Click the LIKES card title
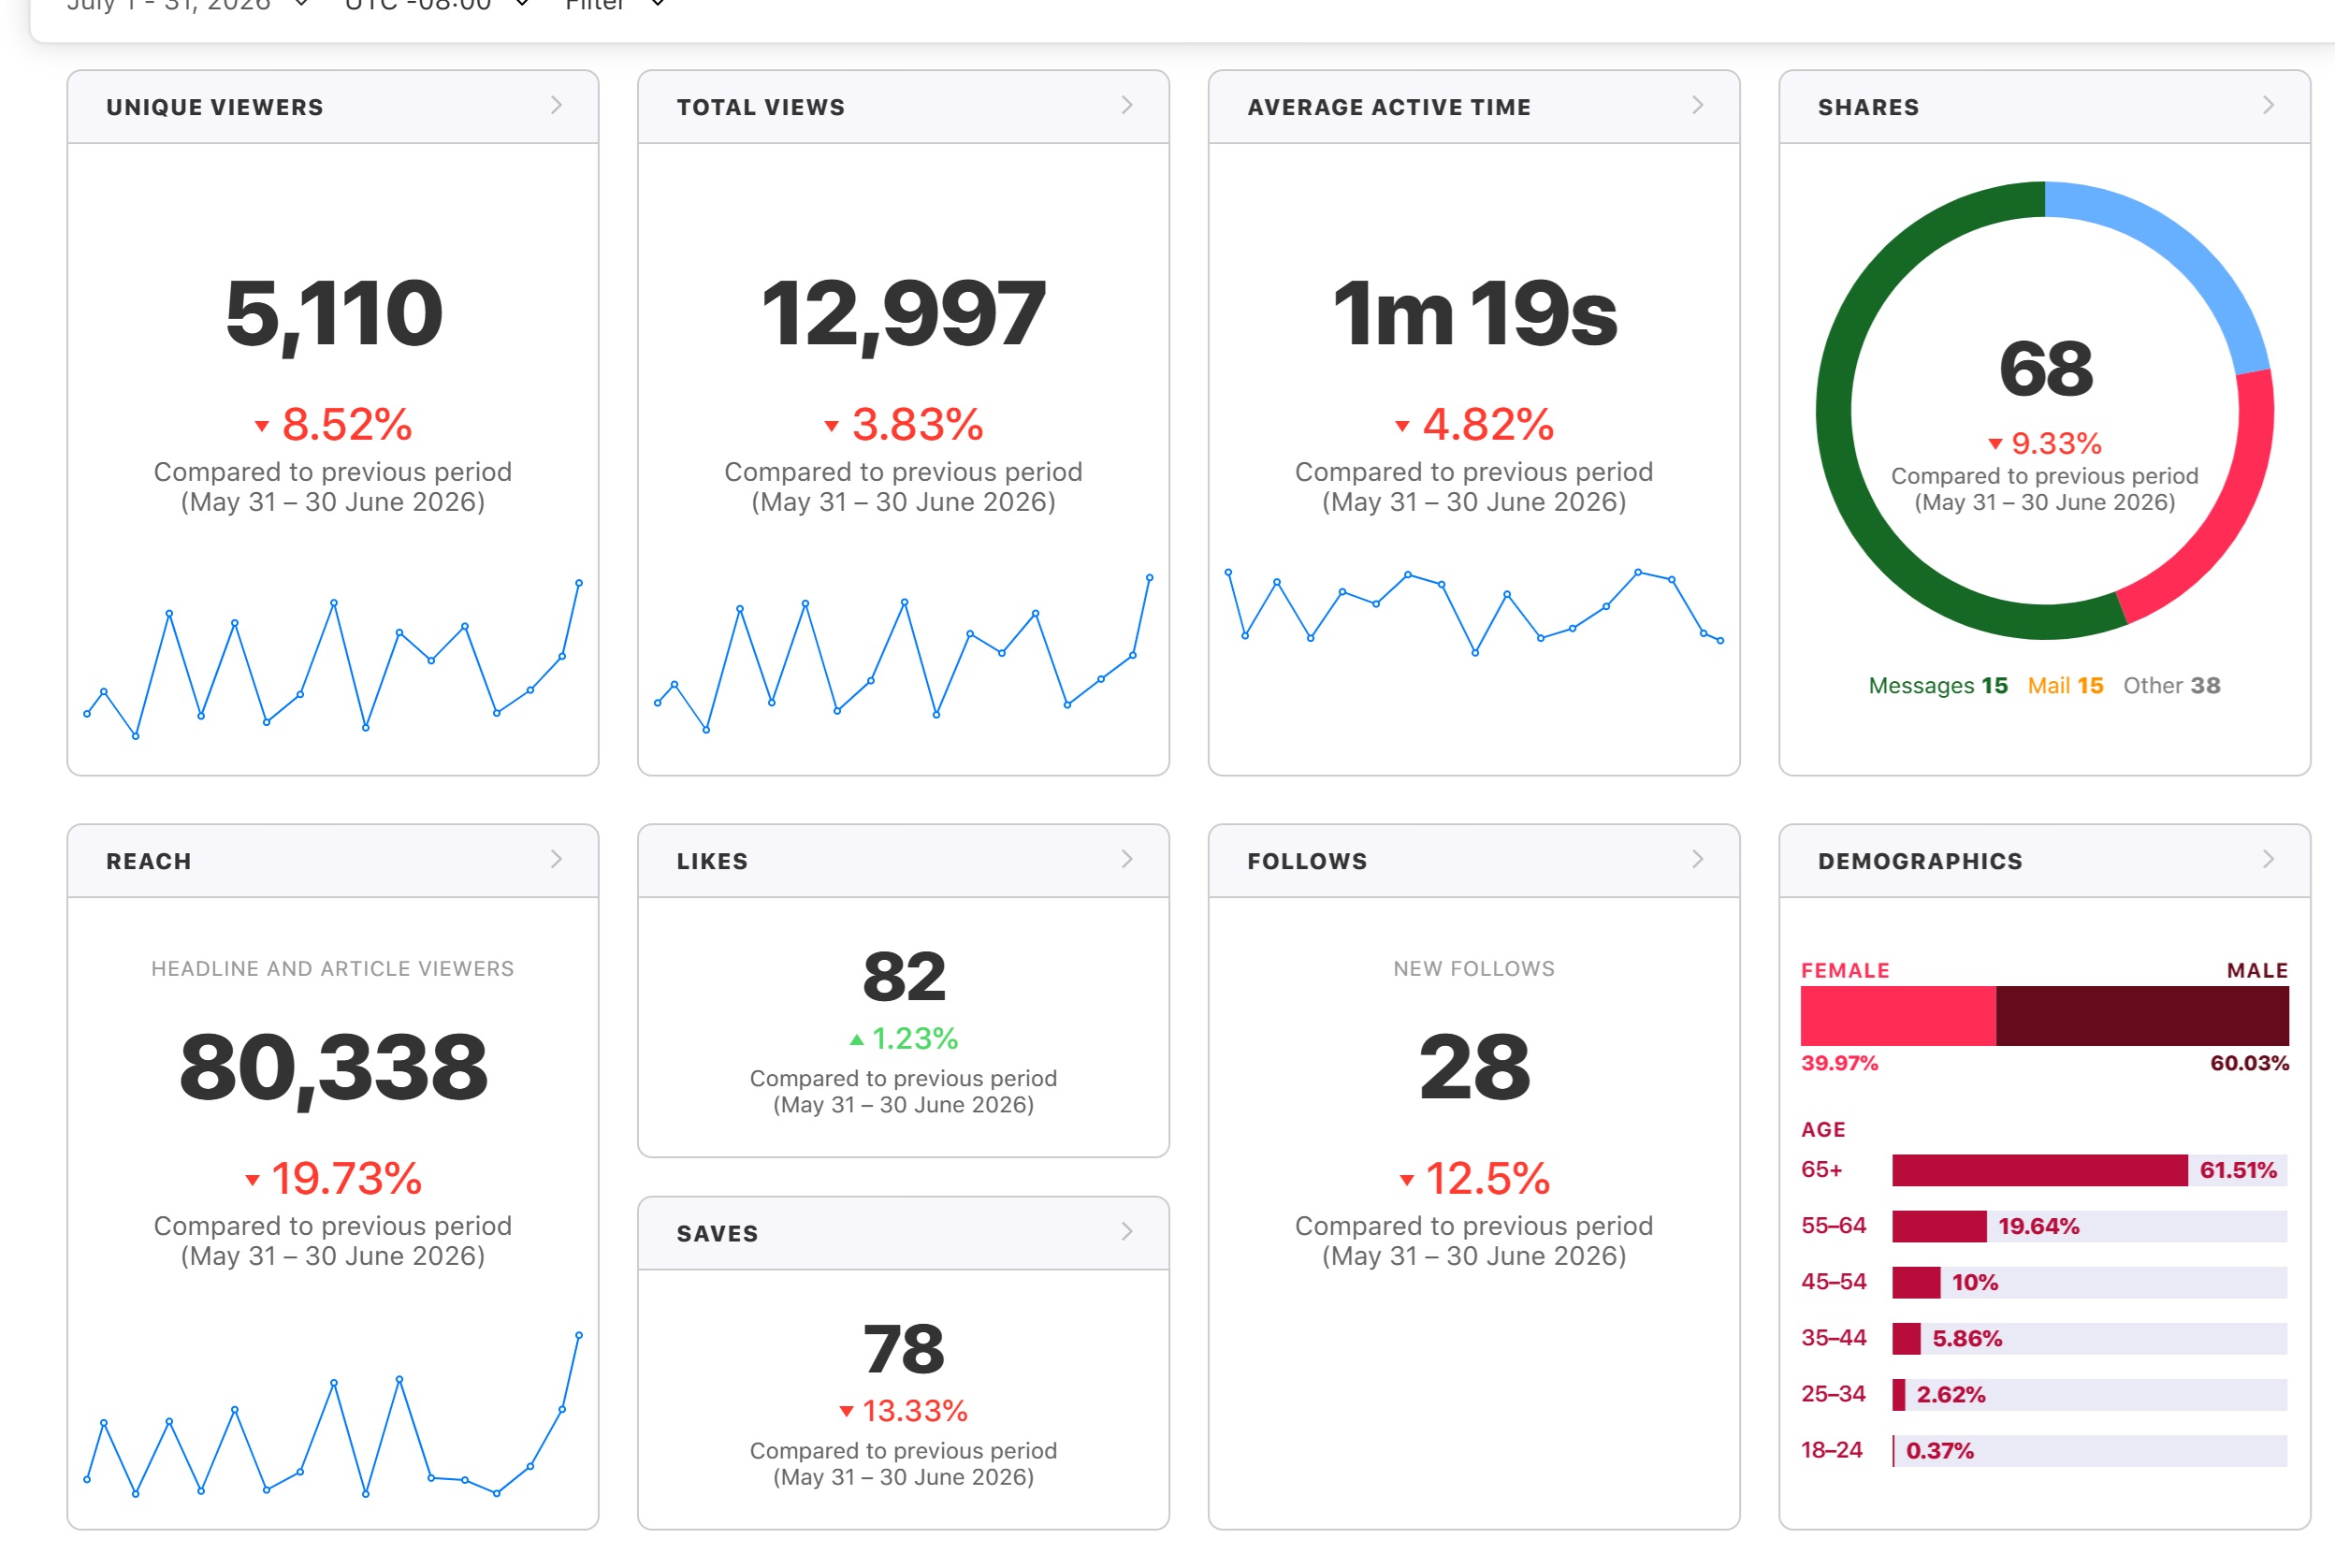The width and height of the screenshot is (2335, 1568). 712,861
